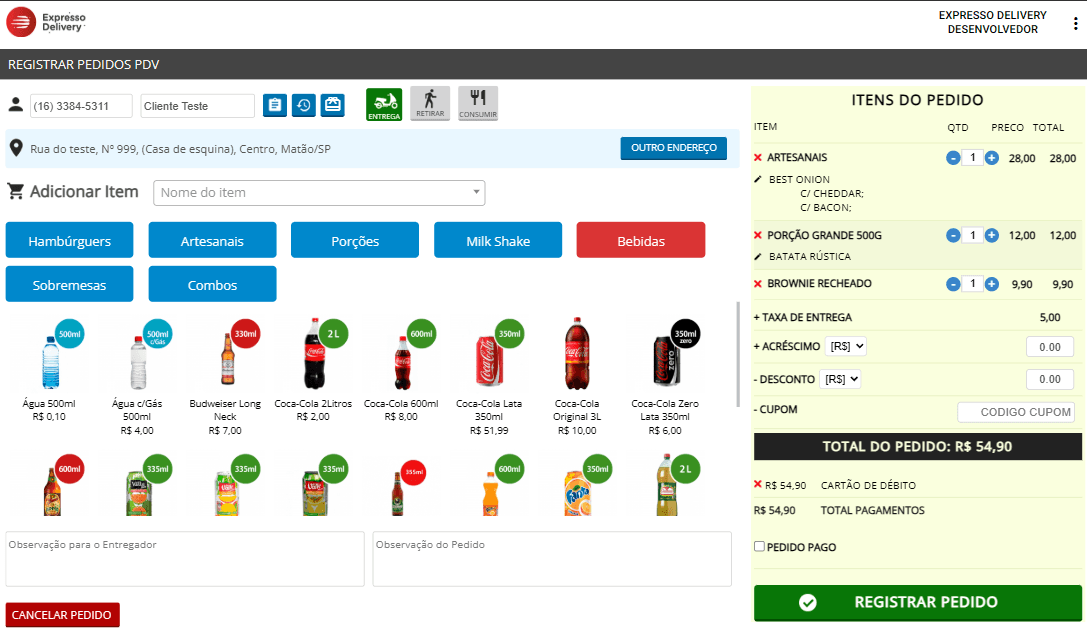The height and width of the screenshot is (640, 1087).
Task: Click the Acréscimo value field
Action: point(1050,347)
